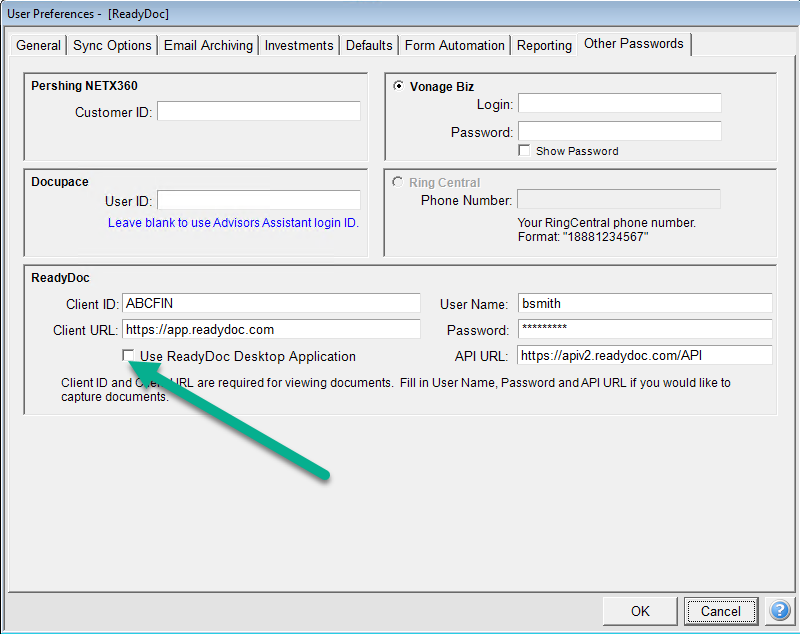Go to the Reporting tab
This screenshot has height=634, width=800.
(x=544, y=45)
